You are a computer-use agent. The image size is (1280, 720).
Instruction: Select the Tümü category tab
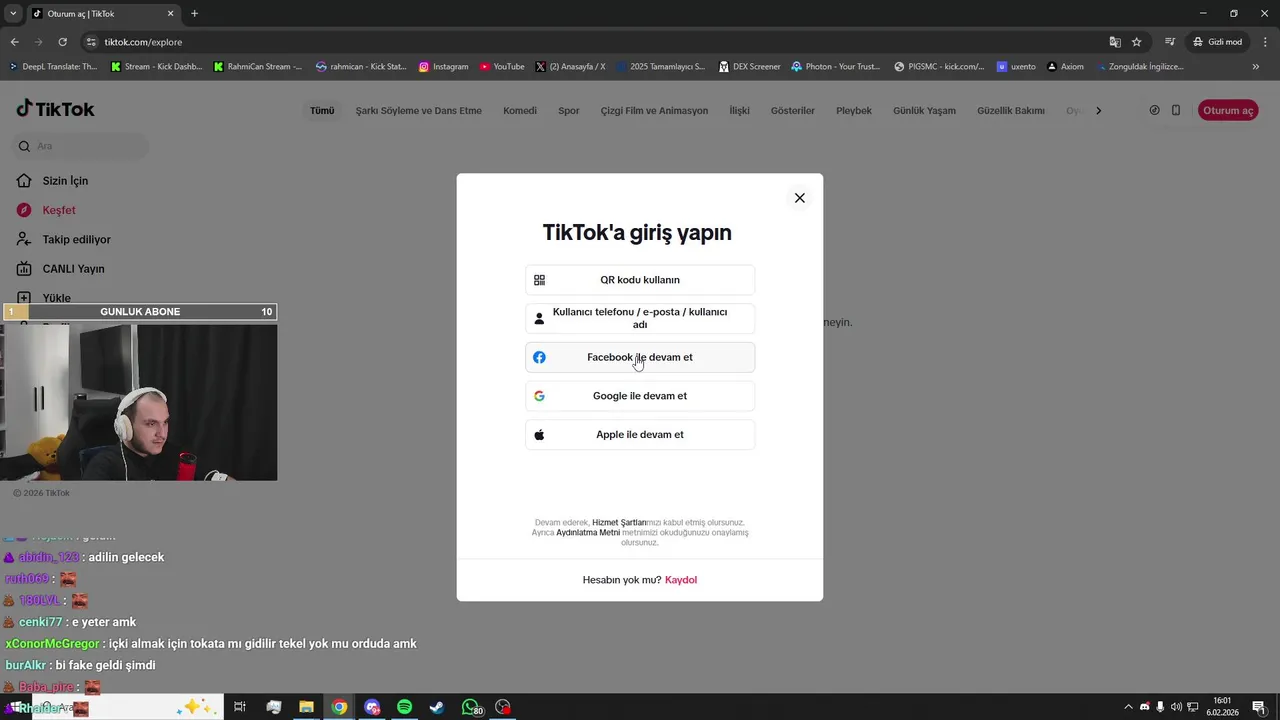(x=322, y=111)
